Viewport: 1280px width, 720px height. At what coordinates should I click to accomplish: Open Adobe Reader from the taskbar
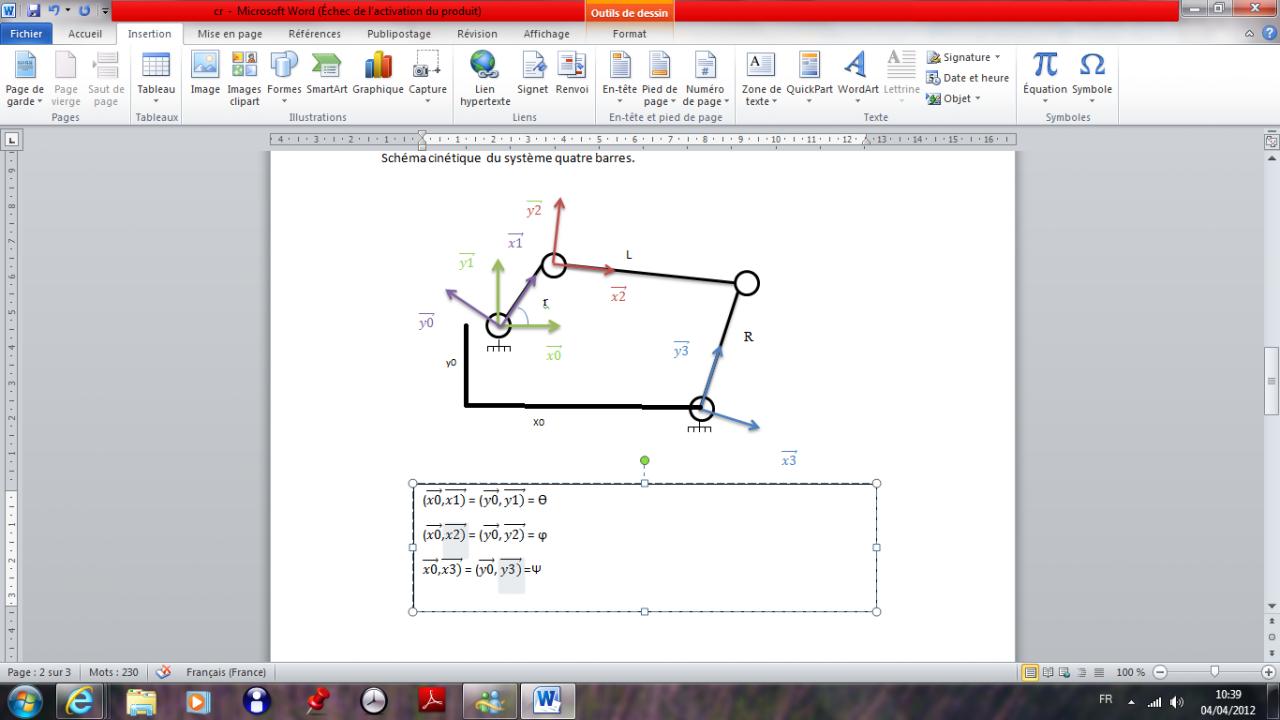(x=432, y=701)
